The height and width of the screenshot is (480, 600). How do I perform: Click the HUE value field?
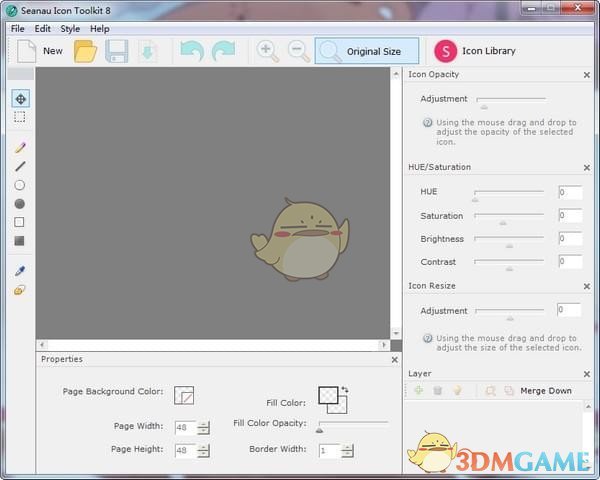pos(570,192)
